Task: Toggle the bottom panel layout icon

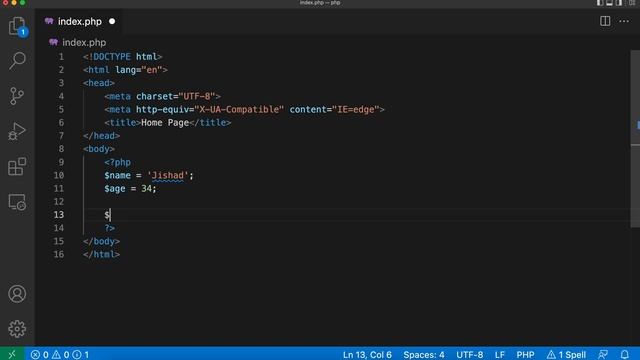Action: coord(609,3)
